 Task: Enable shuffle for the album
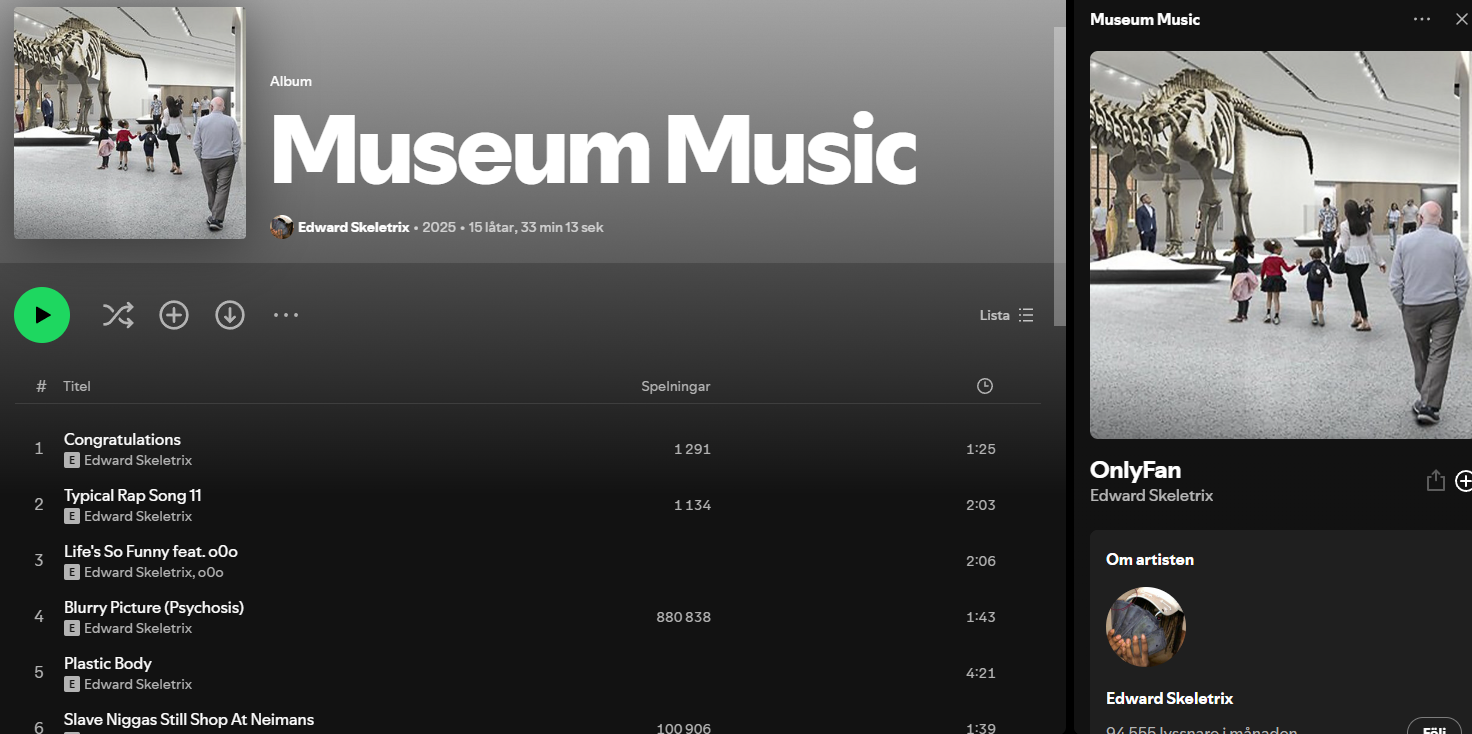tap(118, 315)
